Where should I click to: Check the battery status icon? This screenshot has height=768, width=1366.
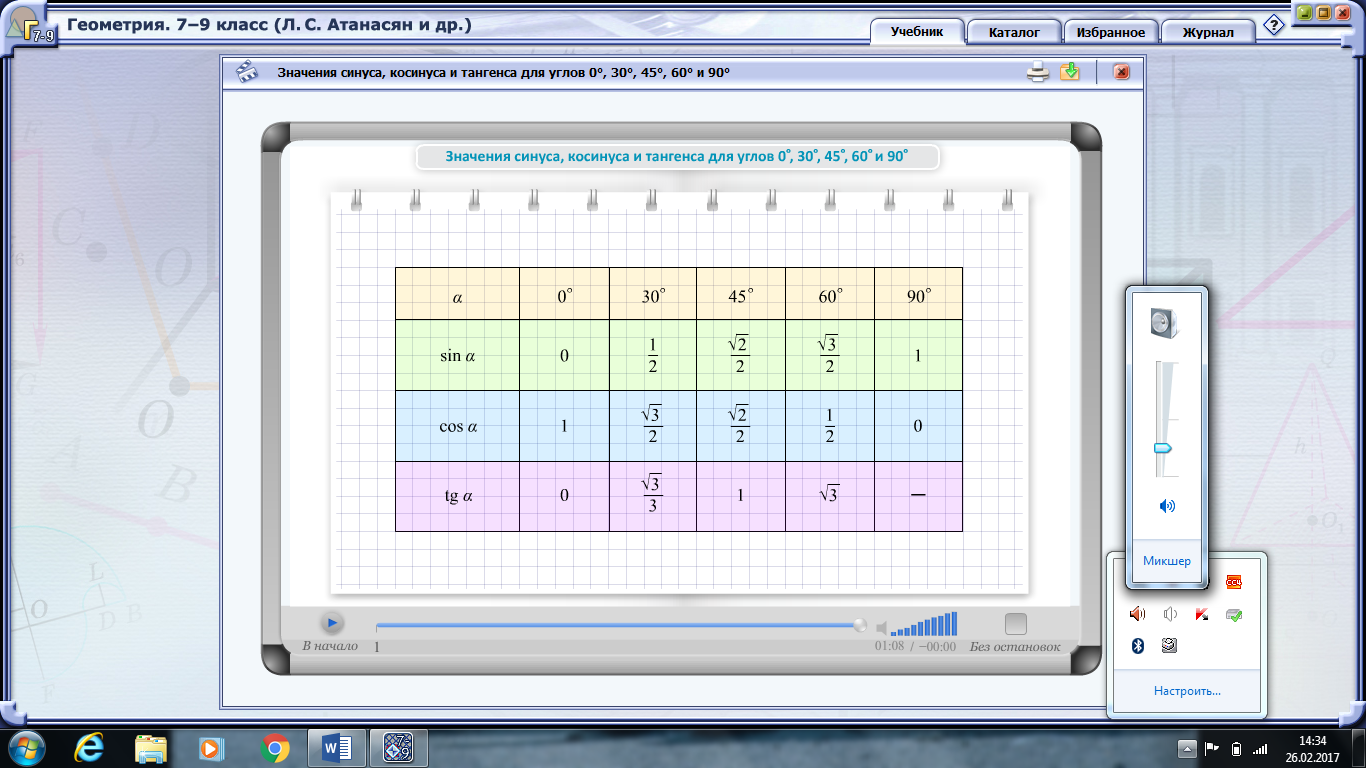(x=1236, y=748)
